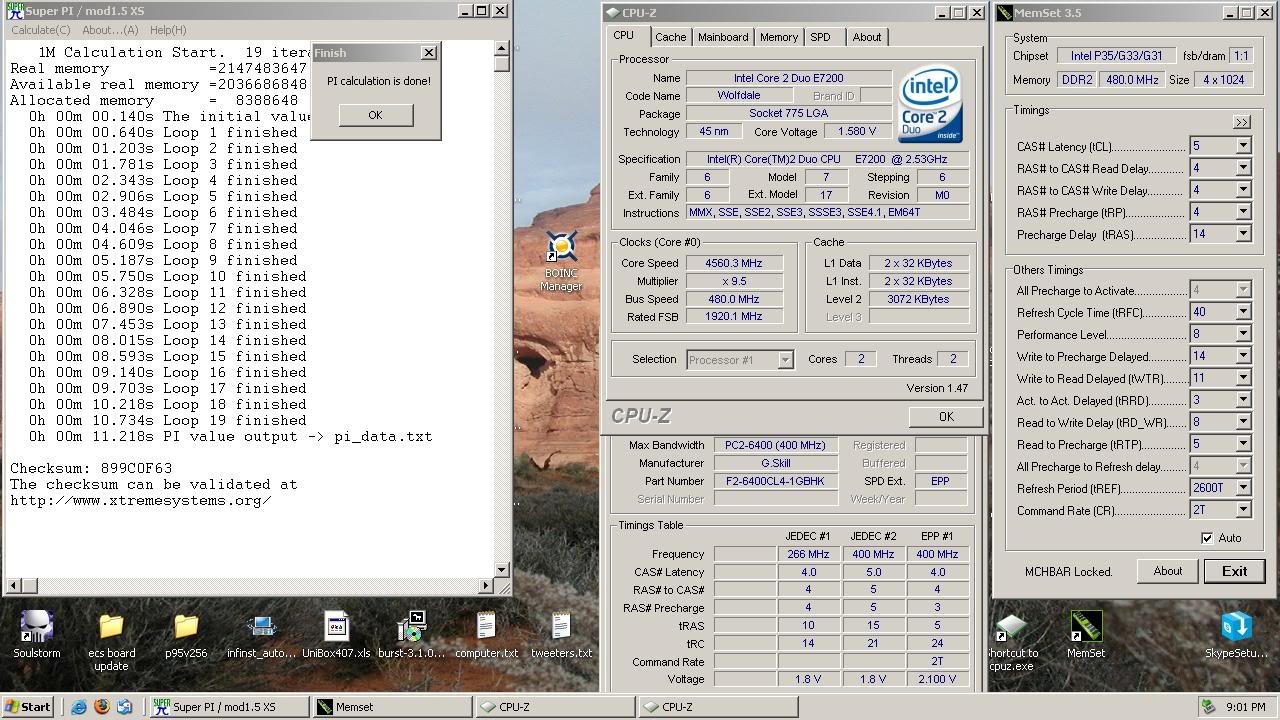The height and width of the screenshot is (720, 1280).
Task: Expand MemSet timings with the >> button
Action: point(1242,122)
